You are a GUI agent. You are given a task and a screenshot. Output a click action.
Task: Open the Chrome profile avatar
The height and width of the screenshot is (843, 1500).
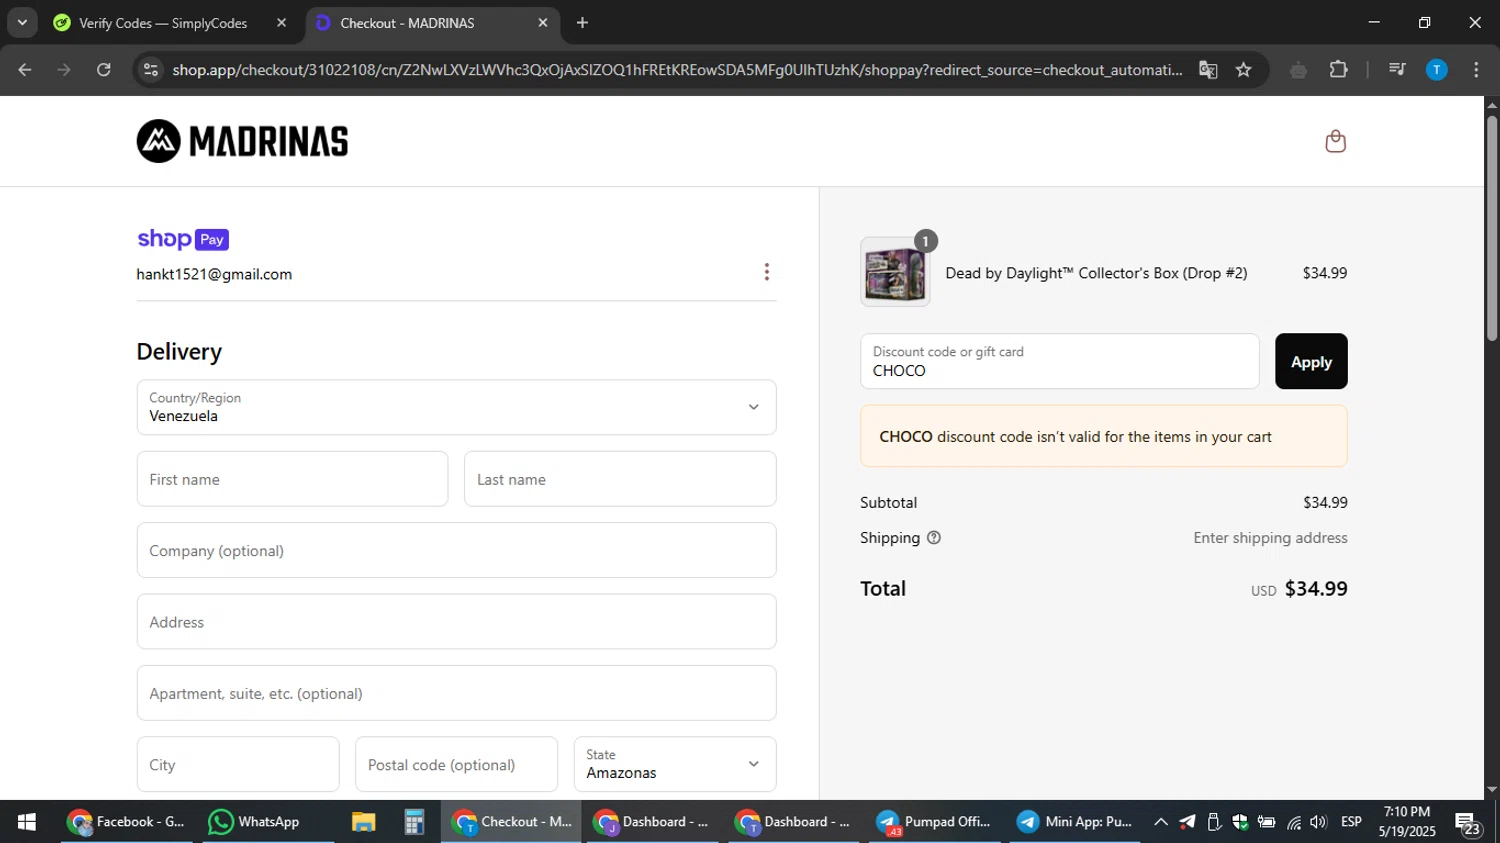1436,69
